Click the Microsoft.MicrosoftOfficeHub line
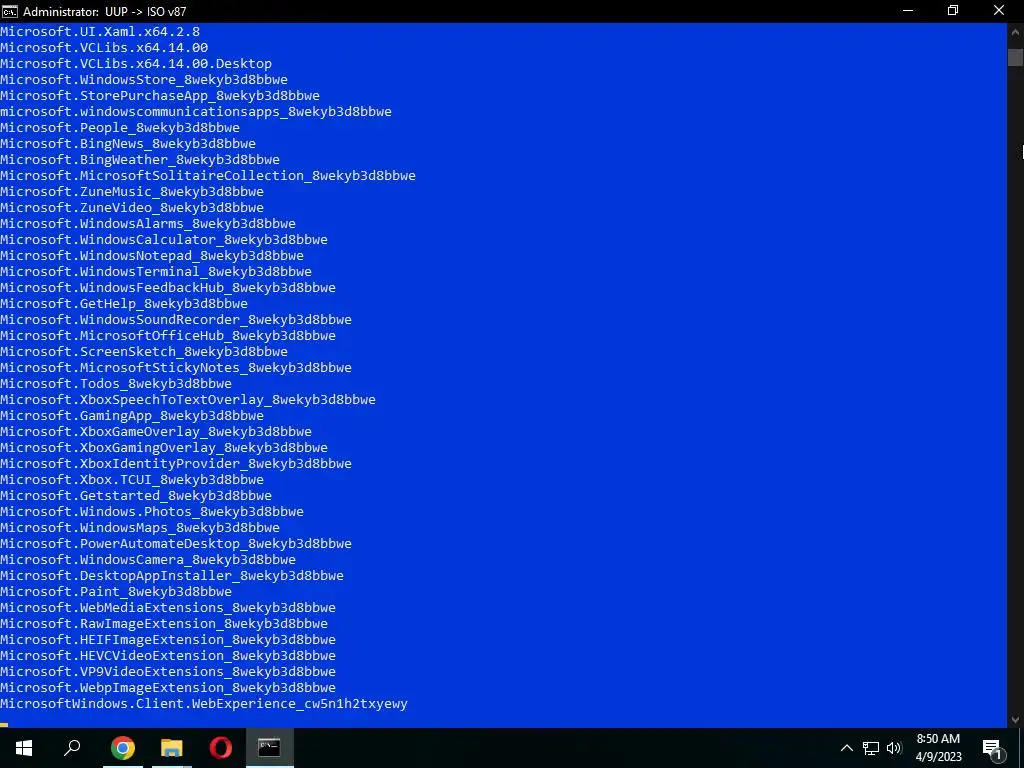 click(x=168, y=336)
